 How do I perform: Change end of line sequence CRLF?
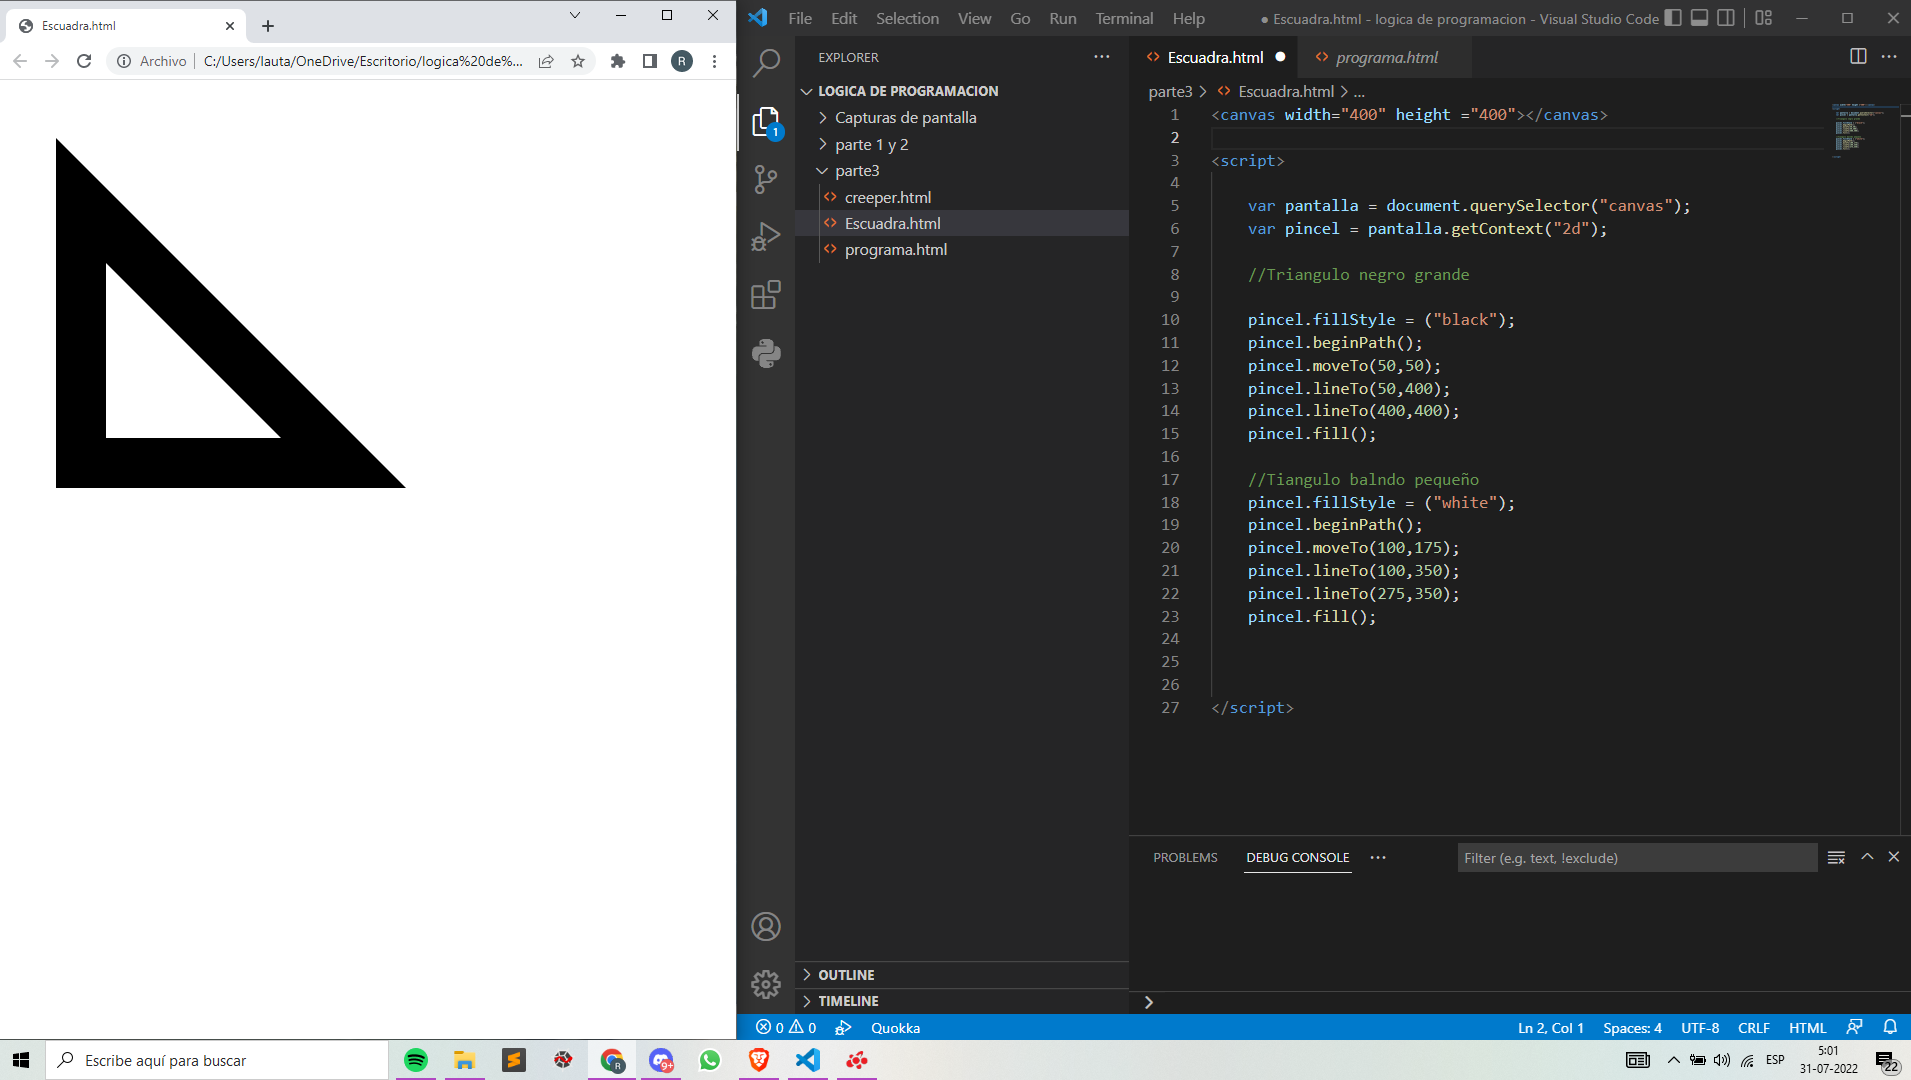tap(1754, 1028)
